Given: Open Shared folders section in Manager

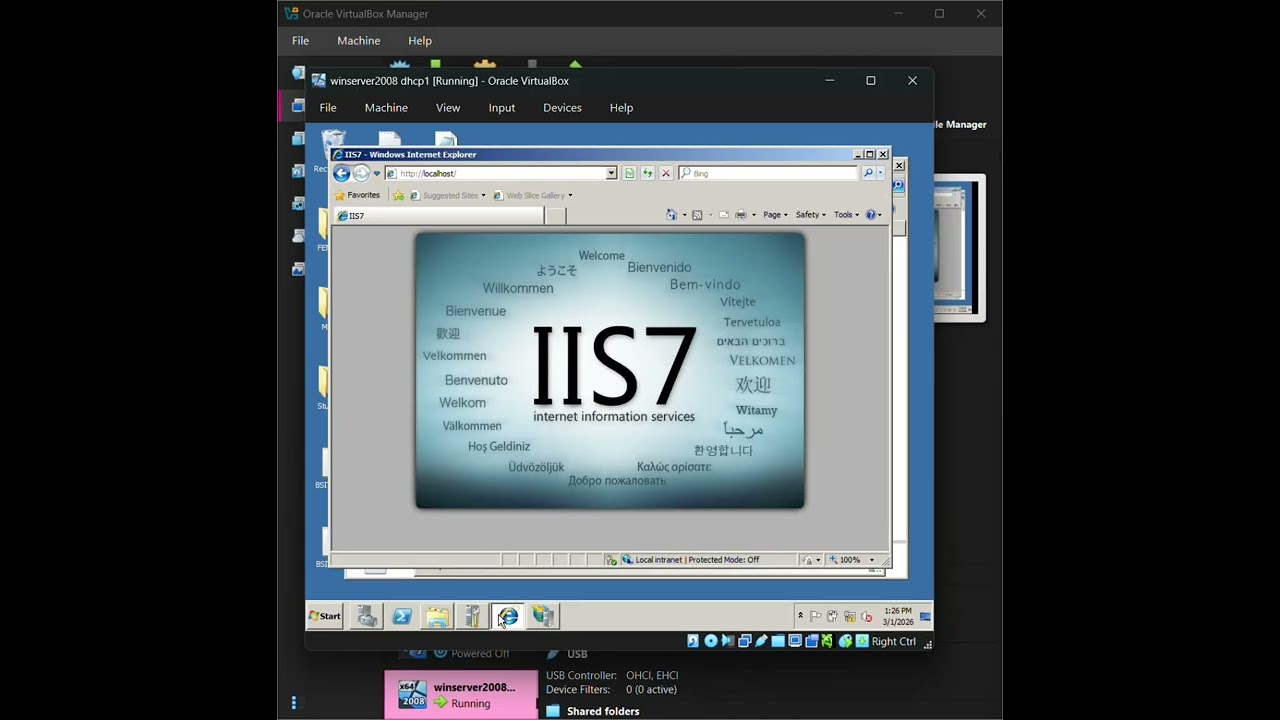Looking at the screenshot, I should point(603,711).
